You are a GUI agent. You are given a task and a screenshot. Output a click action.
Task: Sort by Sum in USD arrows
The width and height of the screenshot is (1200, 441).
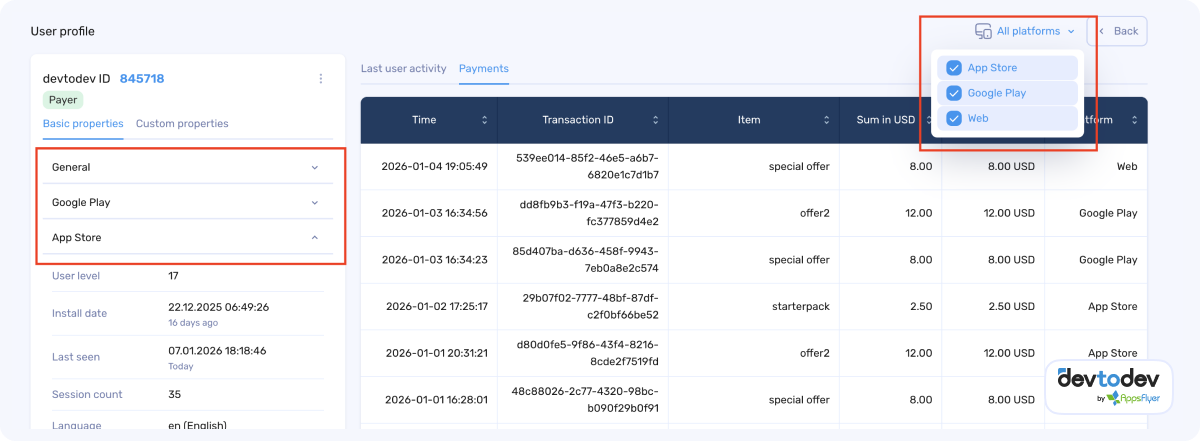click(927, 120)
